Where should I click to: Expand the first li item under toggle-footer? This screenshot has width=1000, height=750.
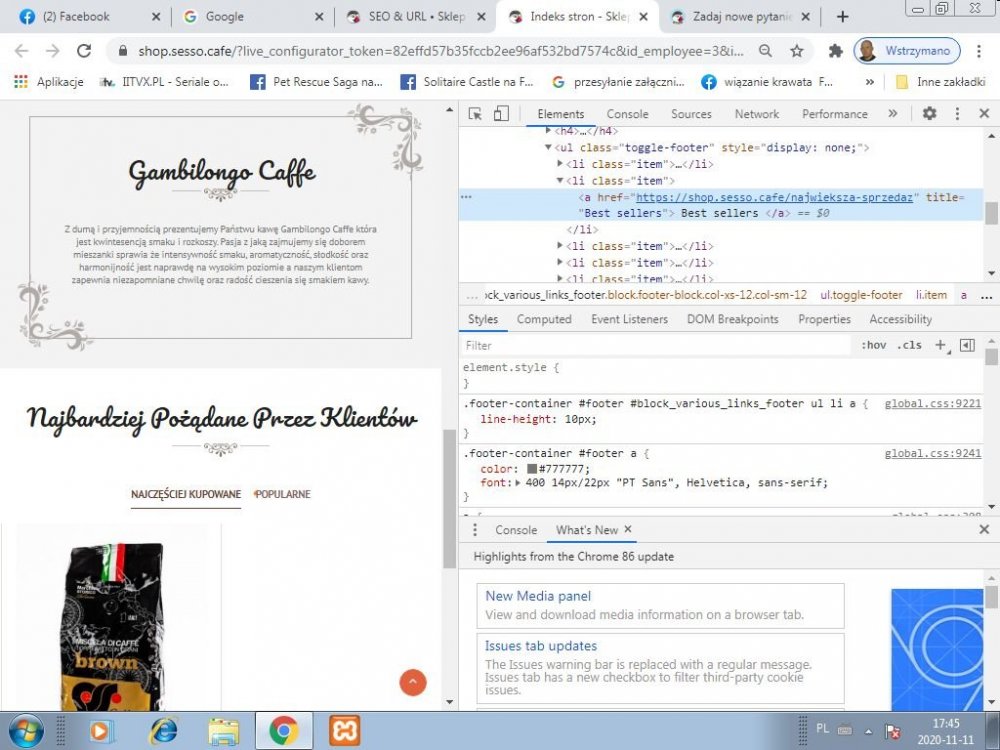point(560,164)
